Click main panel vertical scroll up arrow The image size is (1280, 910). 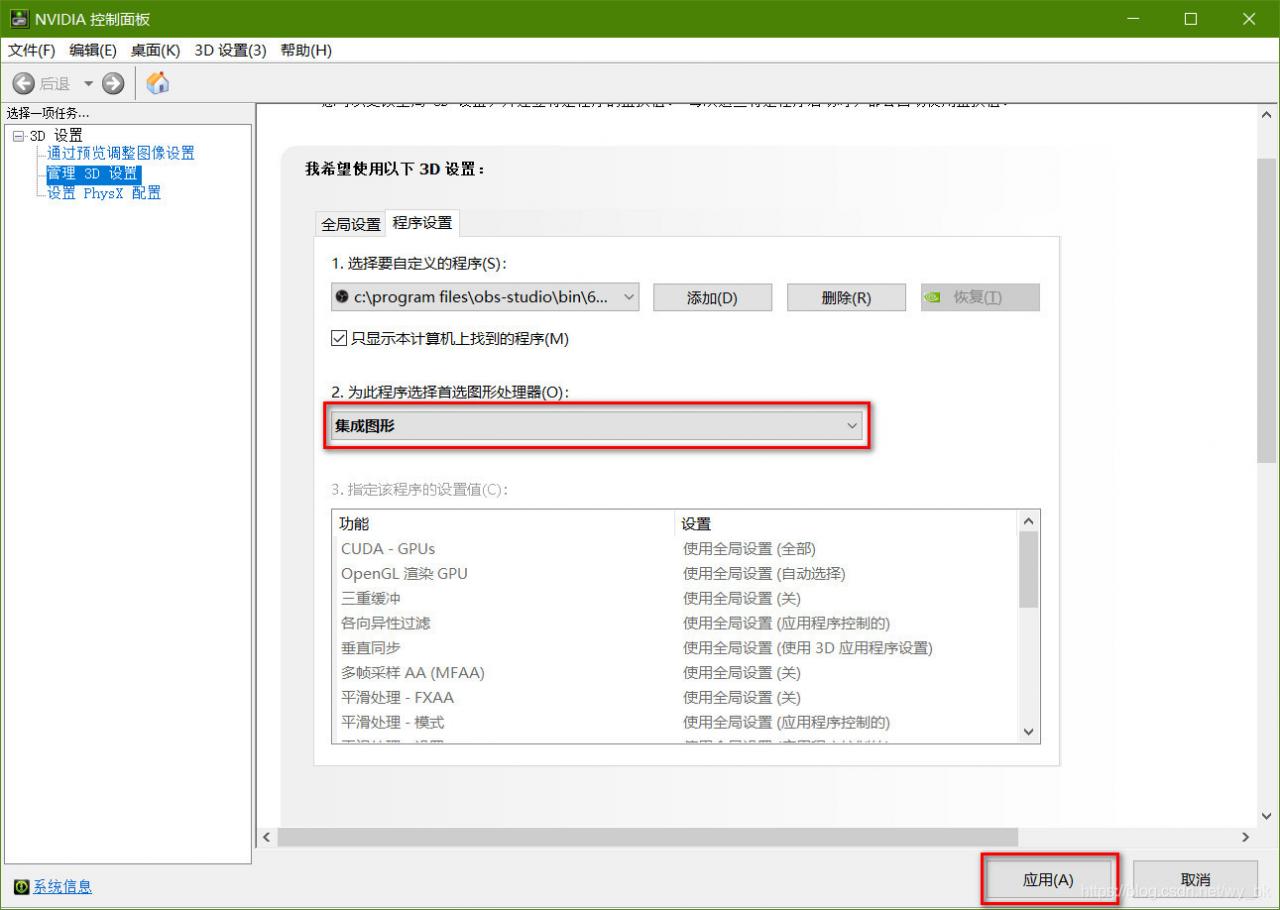tap(1268, 115)
